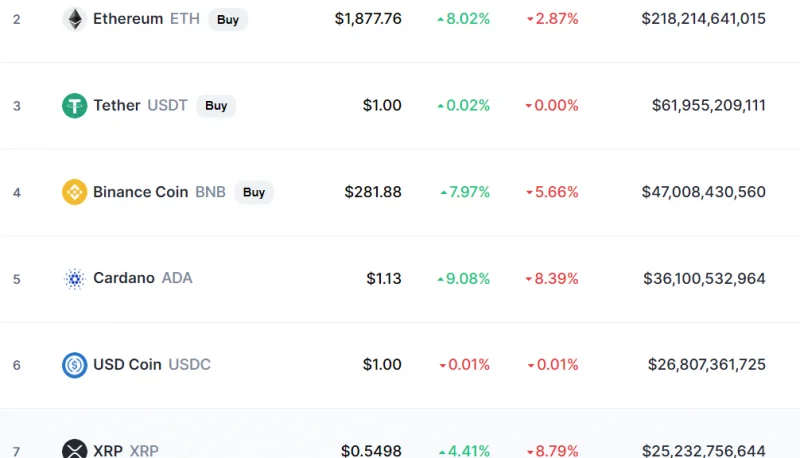Click the green Tether logo icon
Screen dimensions: 800x458
[x=74, y=106]
